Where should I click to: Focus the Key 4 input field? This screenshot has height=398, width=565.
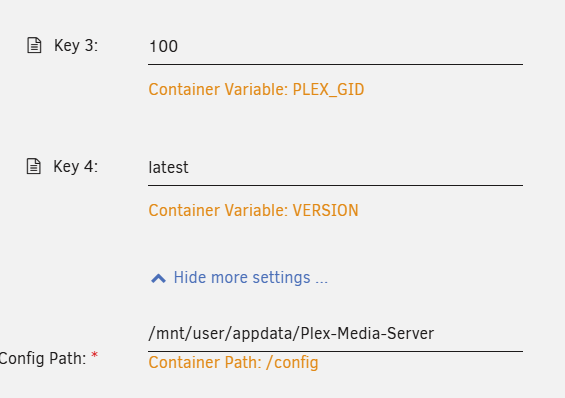click(x=335, y=168)
